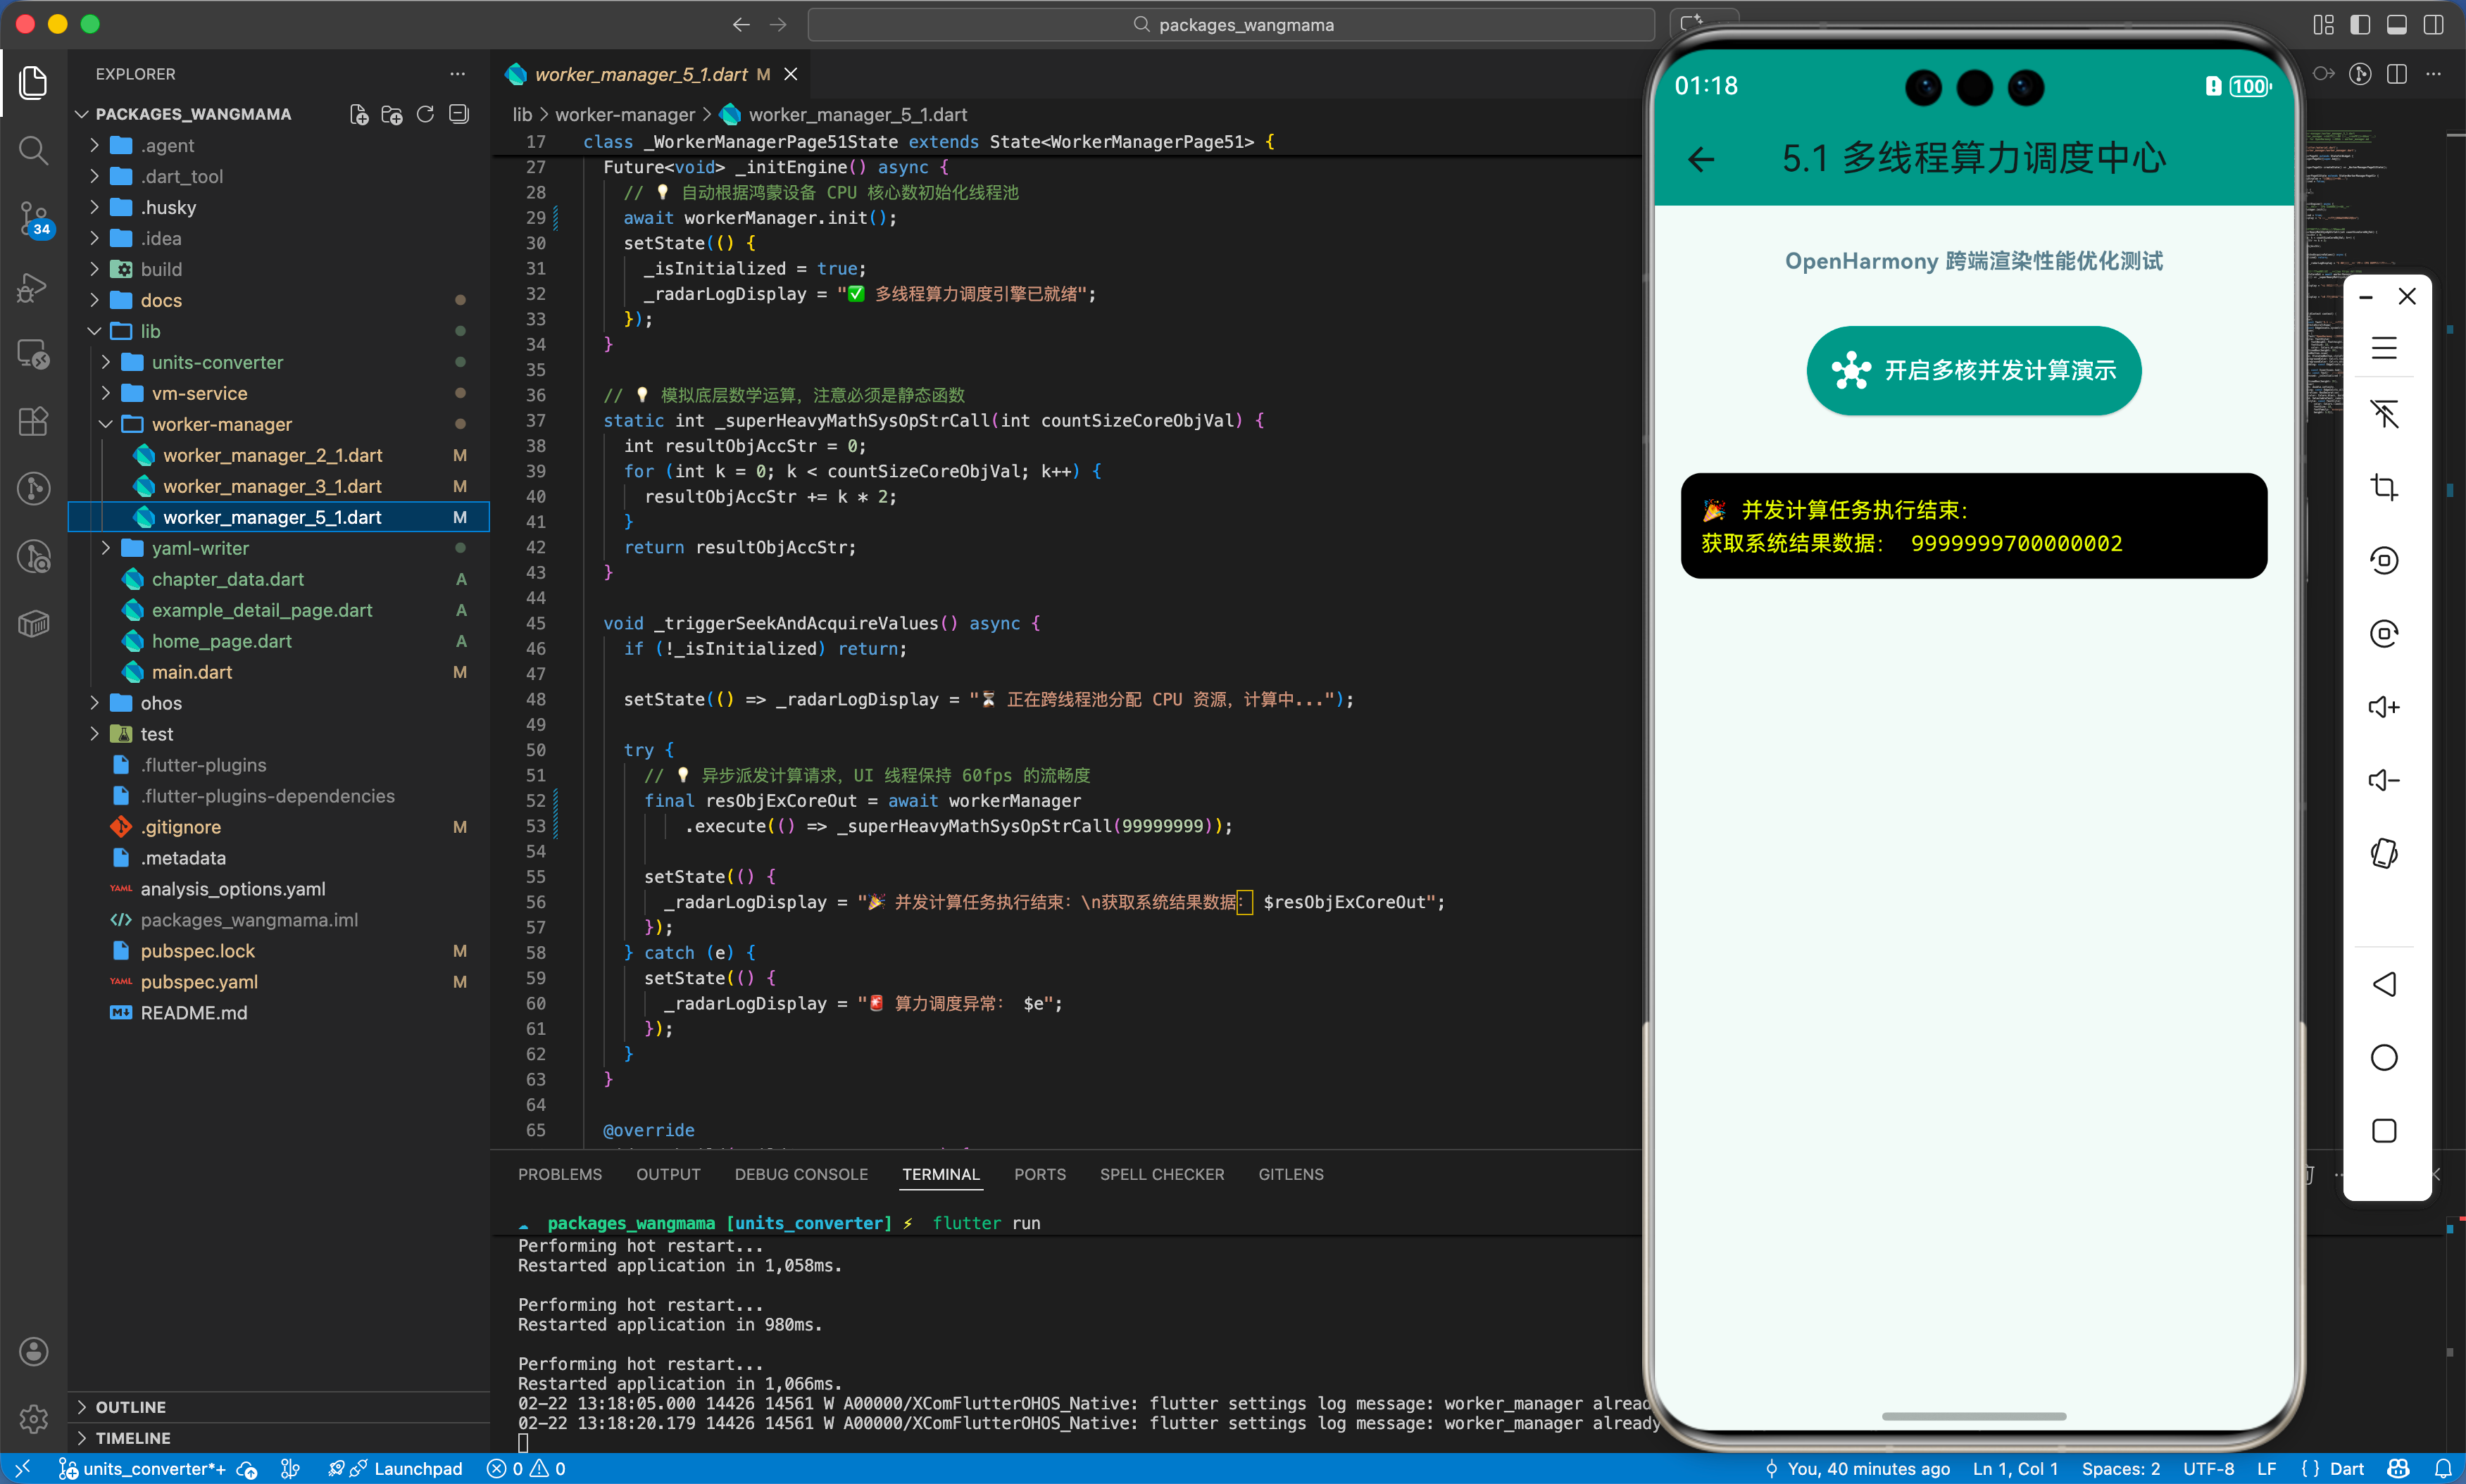This screenshot has height=1484, width=2466.
Task: Switch to the PROBLEMS panel tab
Action: click(x=559, y=1174)
